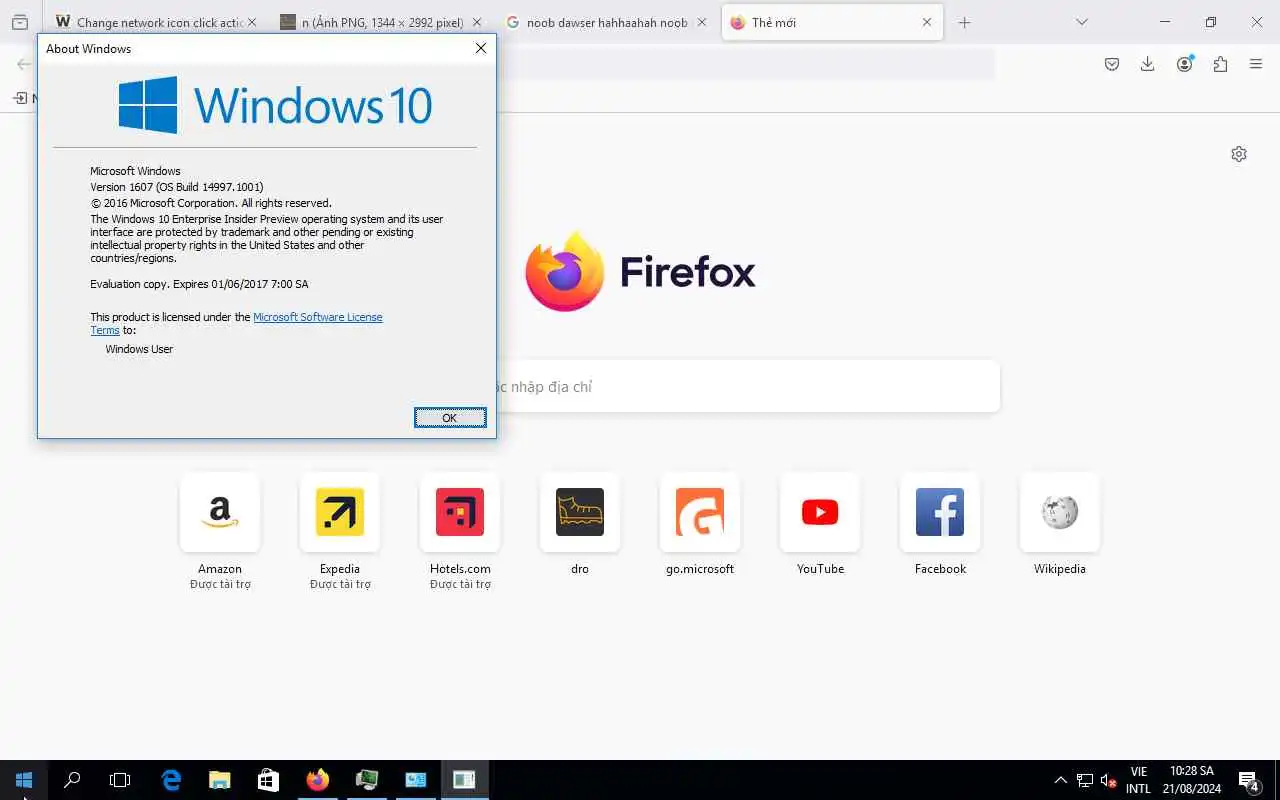Launch Microsoft Edge from the taskbar

[x=171, y=780]
